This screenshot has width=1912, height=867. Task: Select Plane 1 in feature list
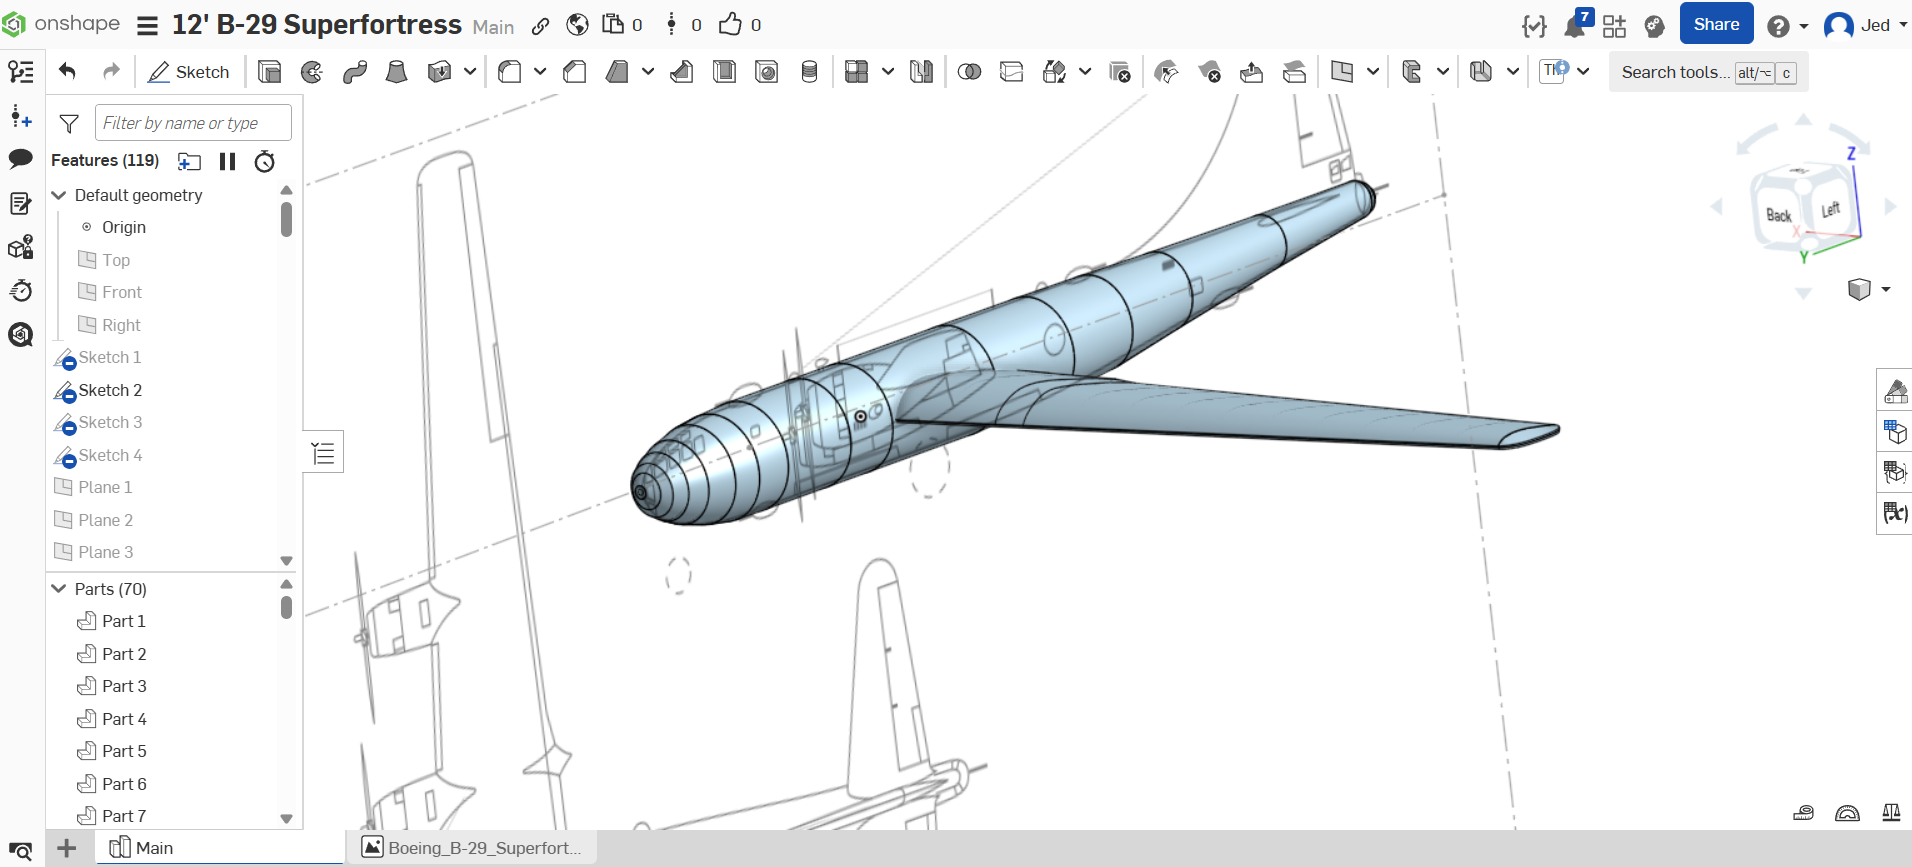(x=105, y=487)
